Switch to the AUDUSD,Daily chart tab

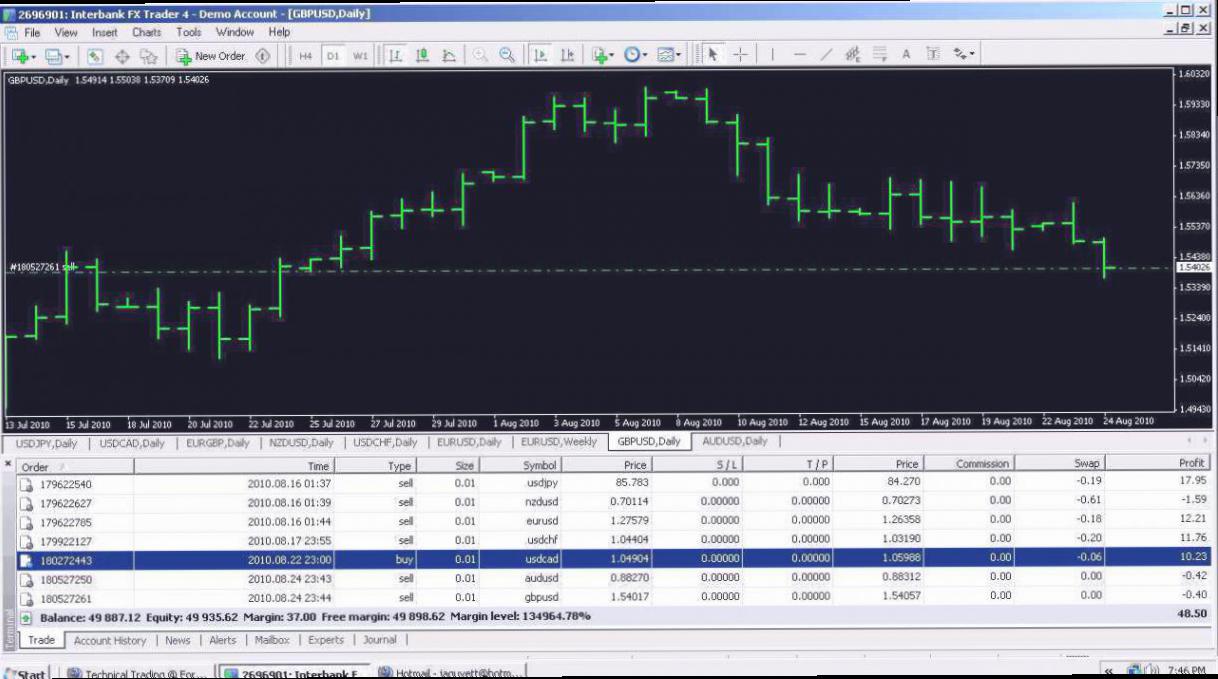click(x=735, y=441)
